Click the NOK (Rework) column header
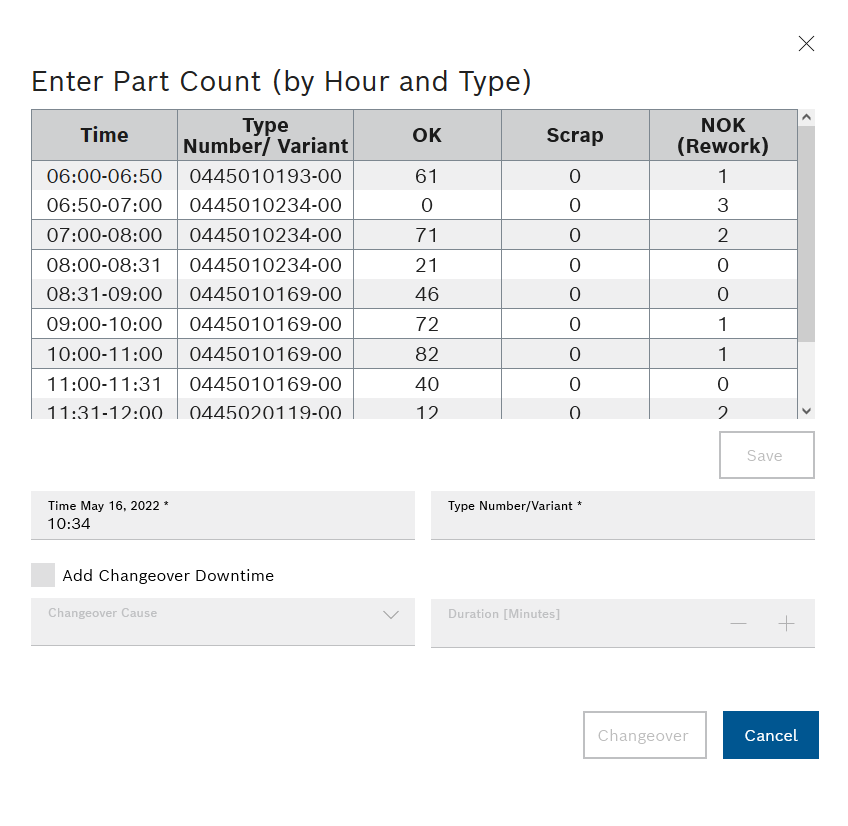 coord(722,135)
